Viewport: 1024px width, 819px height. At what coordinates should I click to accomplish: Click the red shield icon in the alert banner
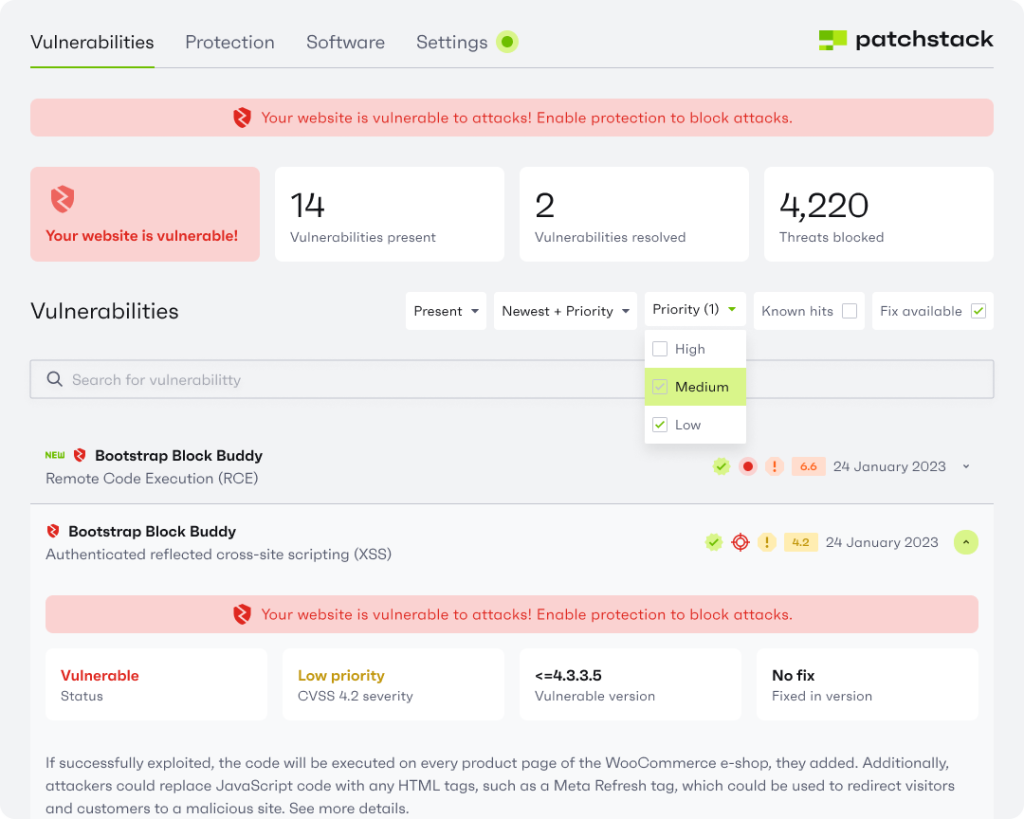click(242, 117)
